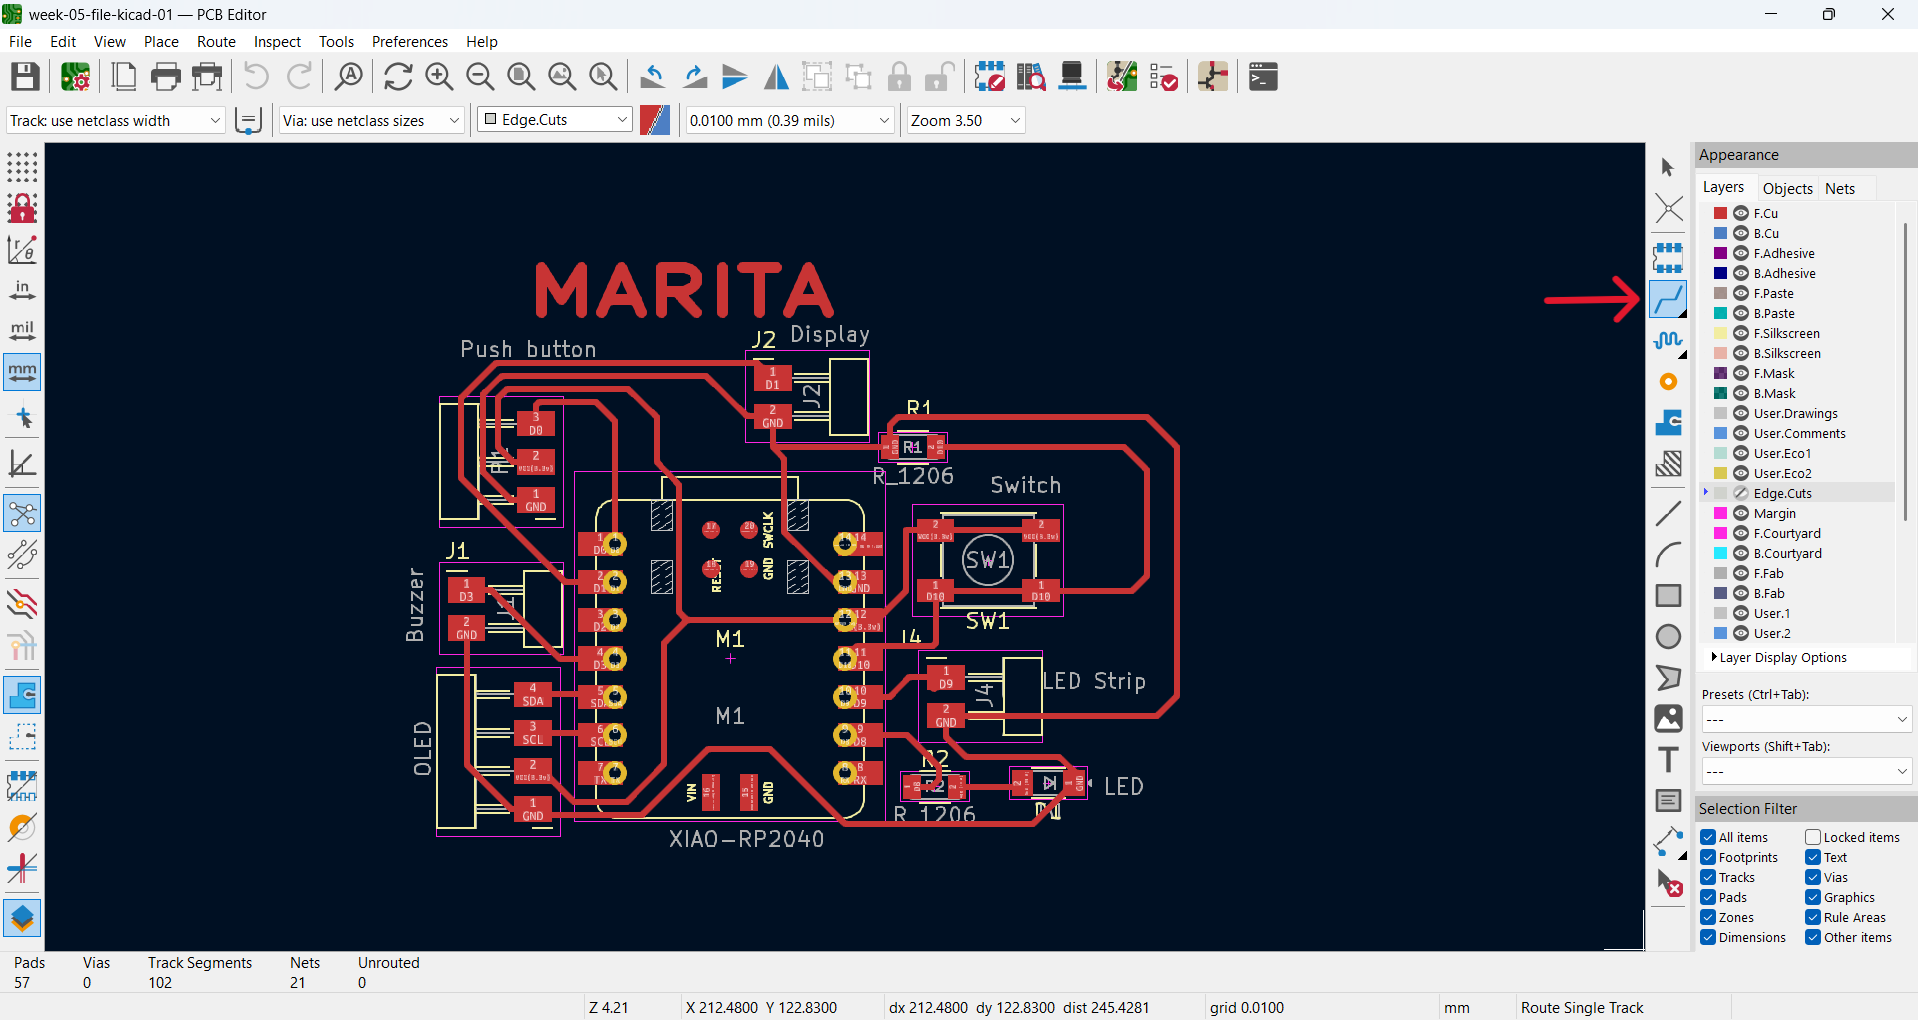This screenshot has width=1918, height=1020.
Task: Open Track width dropdown
Action: (x=115, y=120)
